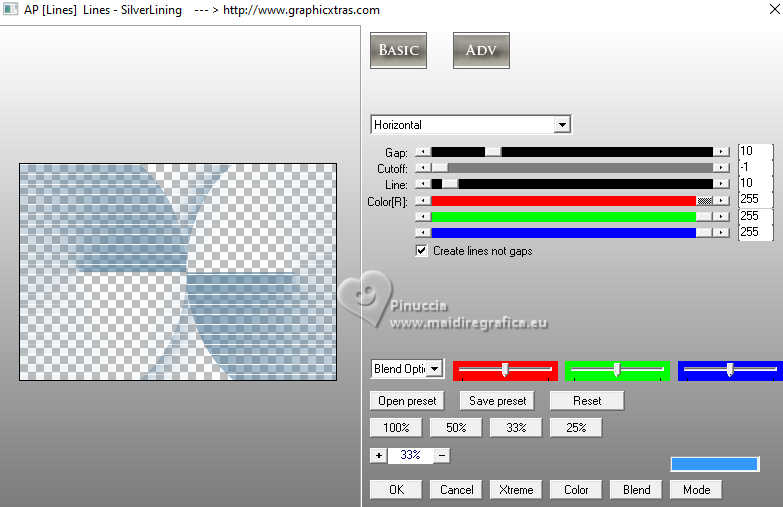Click the blue color value field
Screen dimensions: 783x507
coord(755,232)
